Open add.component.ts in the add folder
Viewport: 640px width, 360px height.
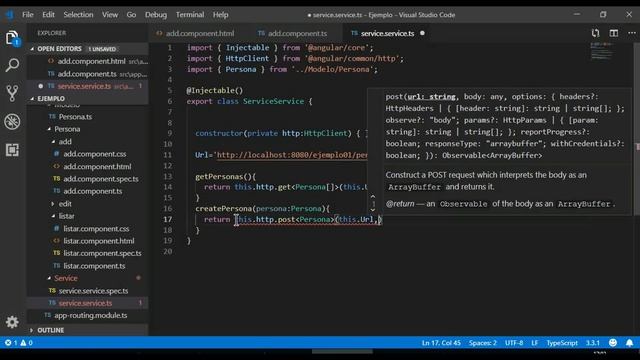coord(92,191)
